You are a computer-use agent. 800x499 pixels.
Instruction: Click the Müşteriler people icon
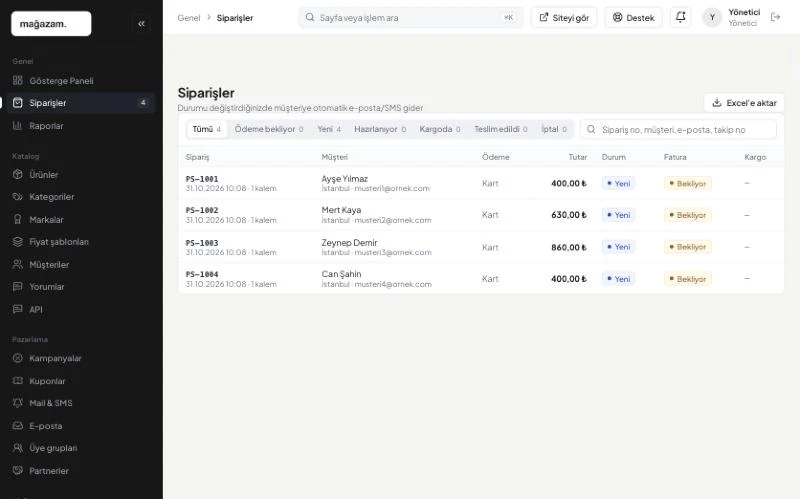coord(18,264)
